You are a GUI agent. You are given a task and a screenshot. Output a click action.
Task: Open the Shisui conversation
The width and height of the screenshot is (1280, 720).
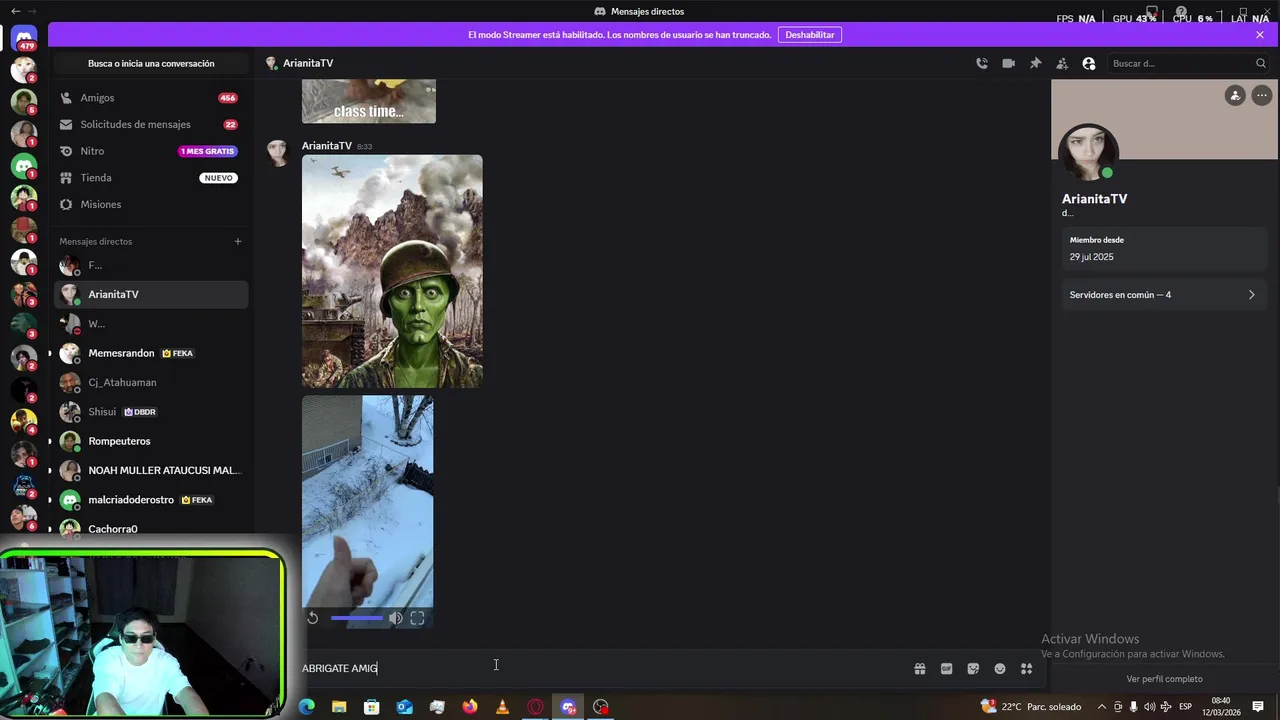[x=151, y=412]
